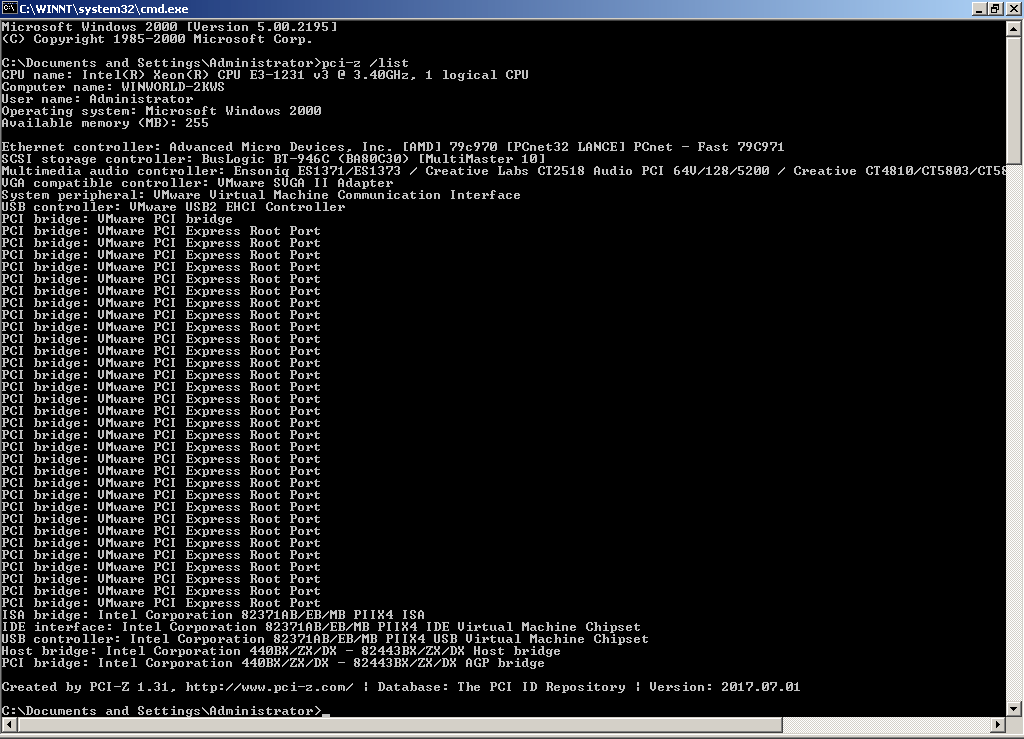Image resolution: width=1024 pixels, height=739 pixels.
Task: Click the USB controller PIIX4 USB line
Action: [325, 639]
